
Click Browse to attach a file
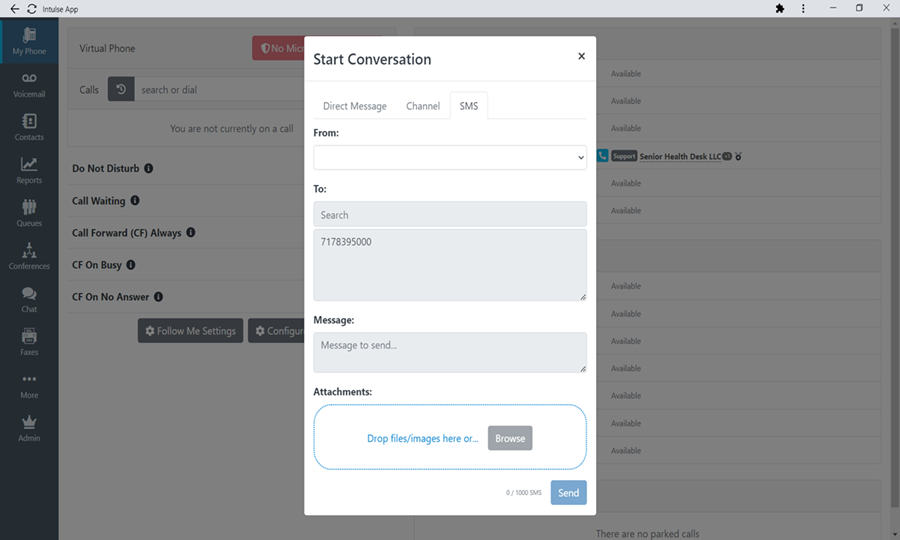[510, 438]
